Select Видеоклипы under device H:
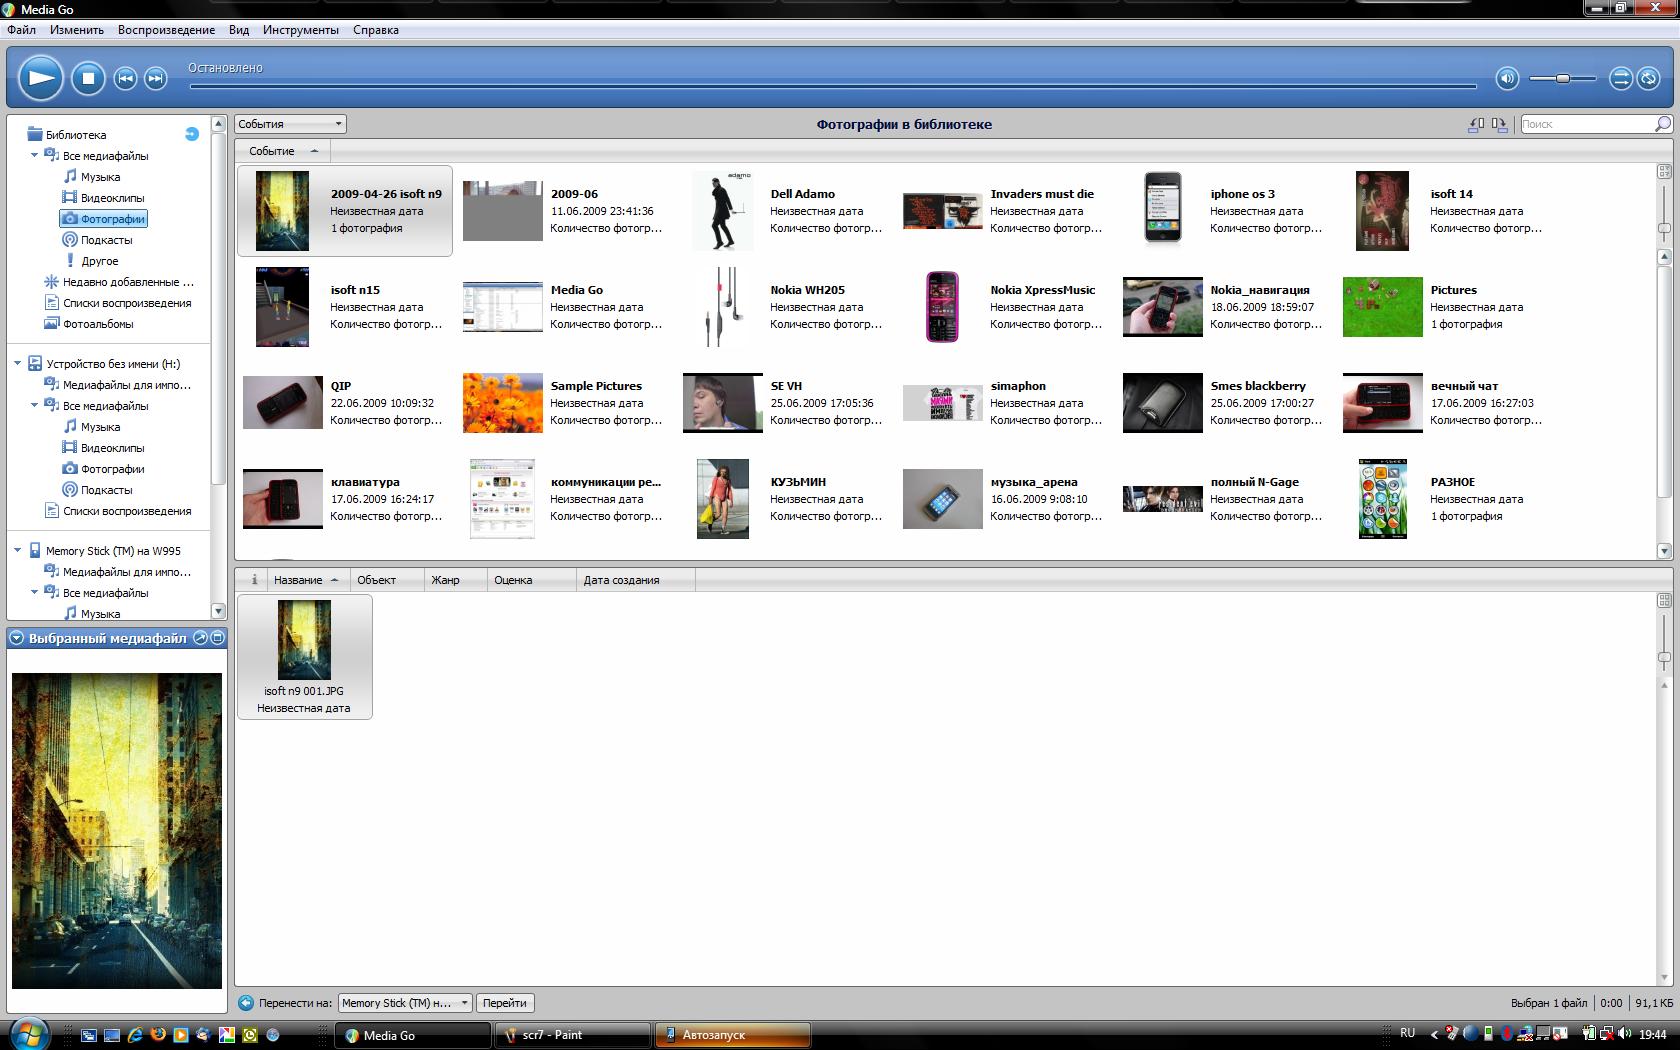The width and height of the screenshot is (1680, 1050). point(103,448)
